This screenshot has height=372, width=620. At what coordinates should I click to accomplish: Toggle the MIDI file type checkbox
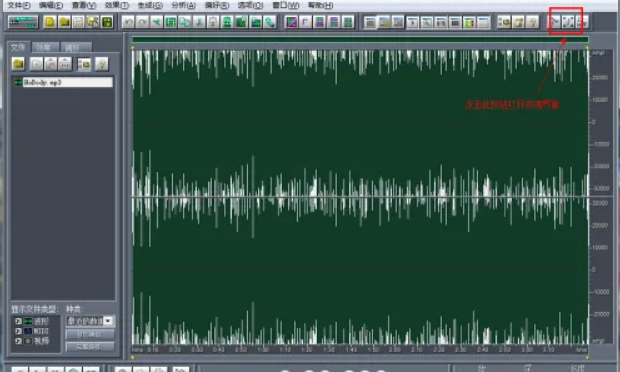click(18, 331)
